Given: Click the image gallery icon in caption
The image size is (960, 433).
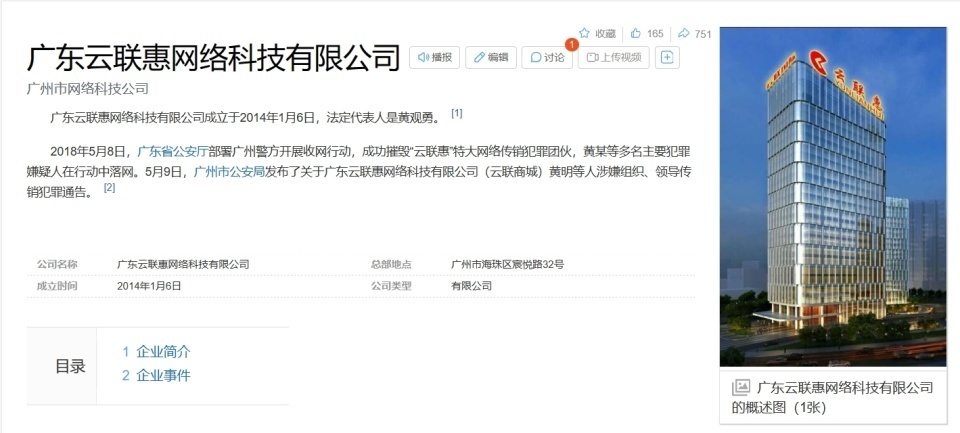Looking at the screenshot, I should (741, 387).
